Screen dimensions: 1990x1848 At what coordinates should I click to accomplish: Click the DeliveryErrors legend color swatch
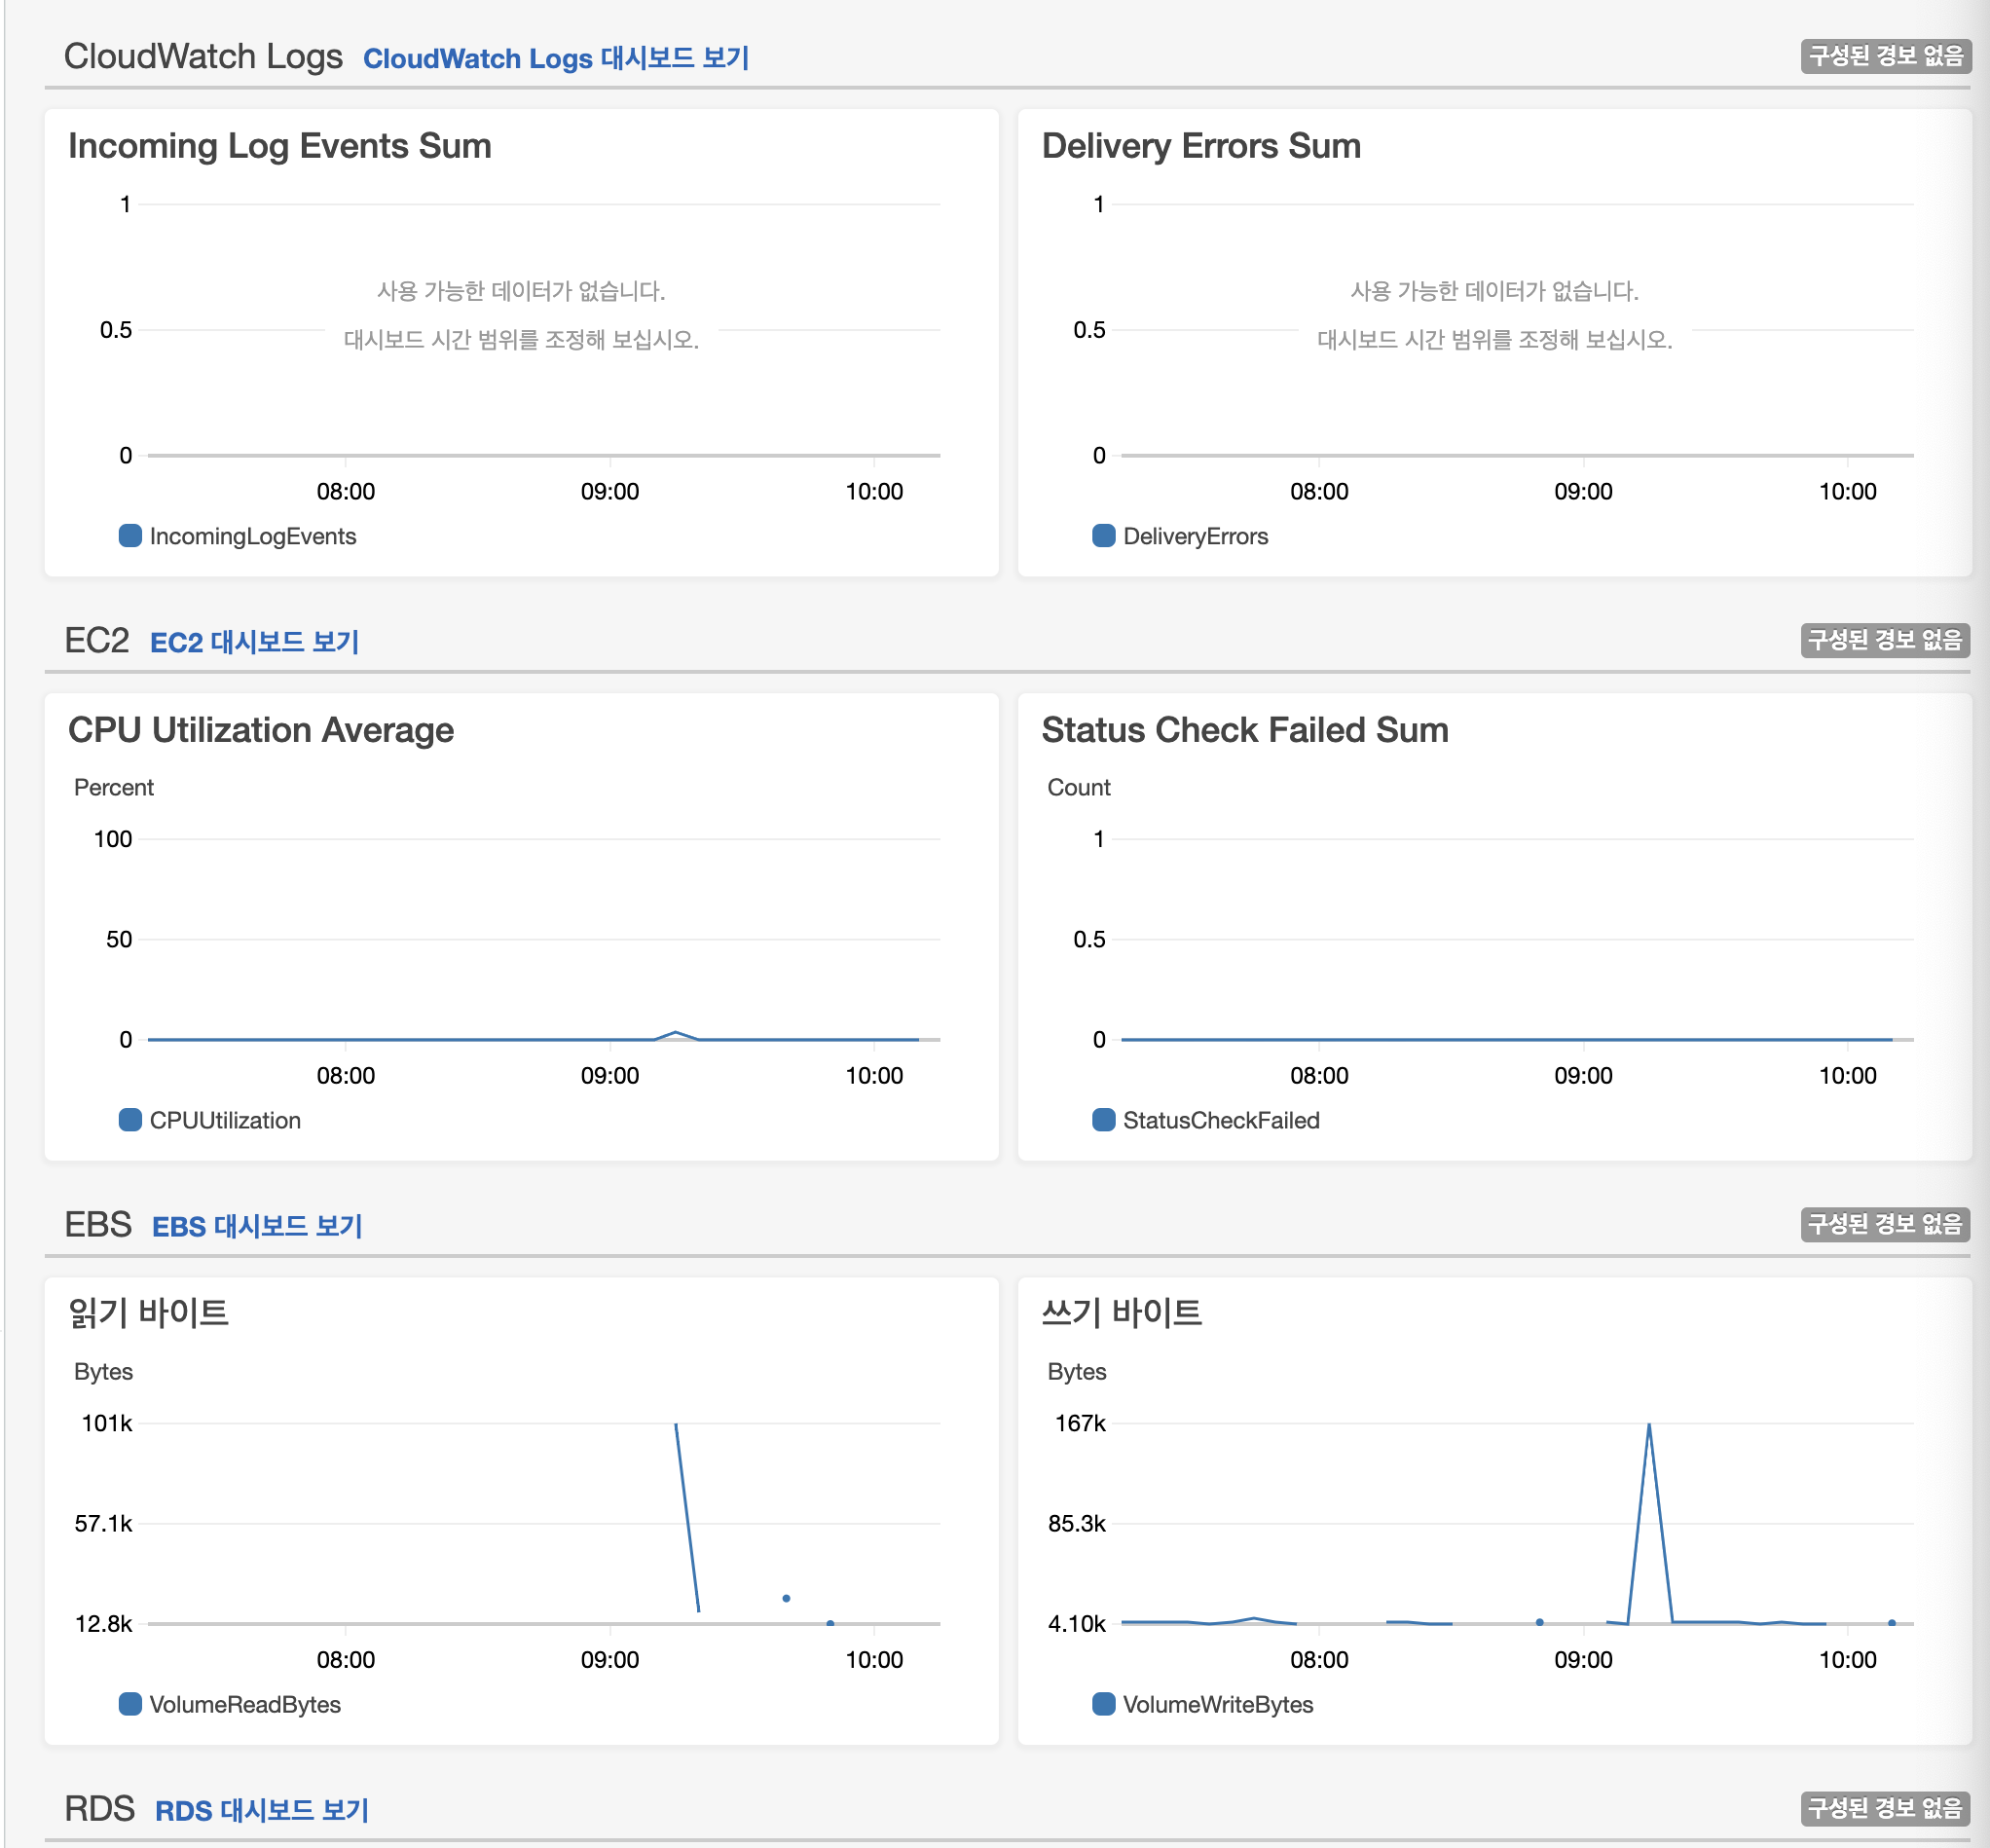point(1103,536)
